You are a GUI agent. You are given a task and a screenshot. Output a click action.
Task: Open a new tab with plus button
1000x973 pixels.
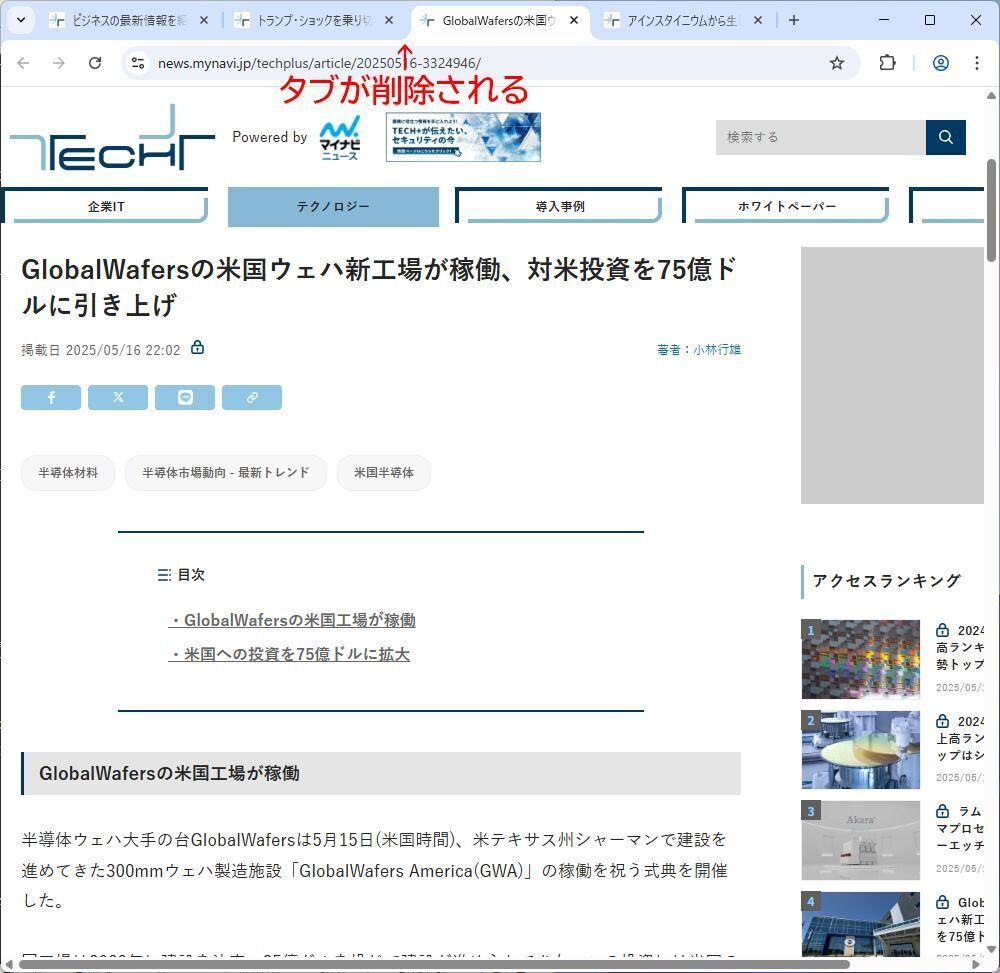pyautogui.click(x=794, y=20)
